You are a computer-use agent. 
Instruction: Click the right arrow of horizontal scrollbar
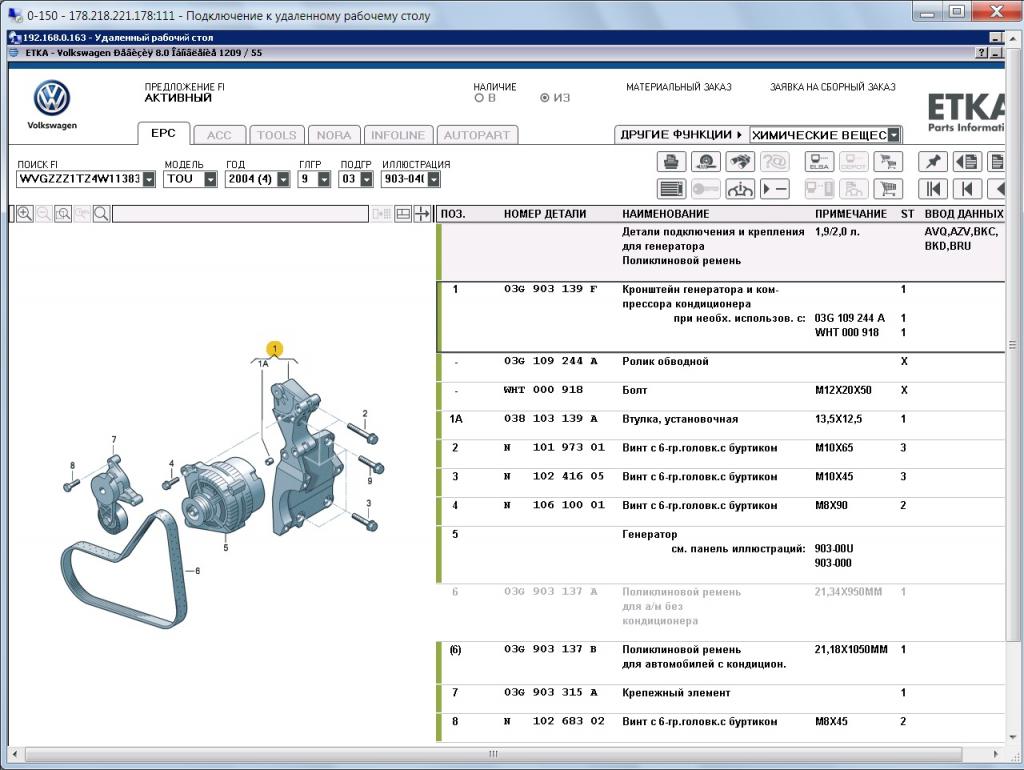tap(995, 754)
